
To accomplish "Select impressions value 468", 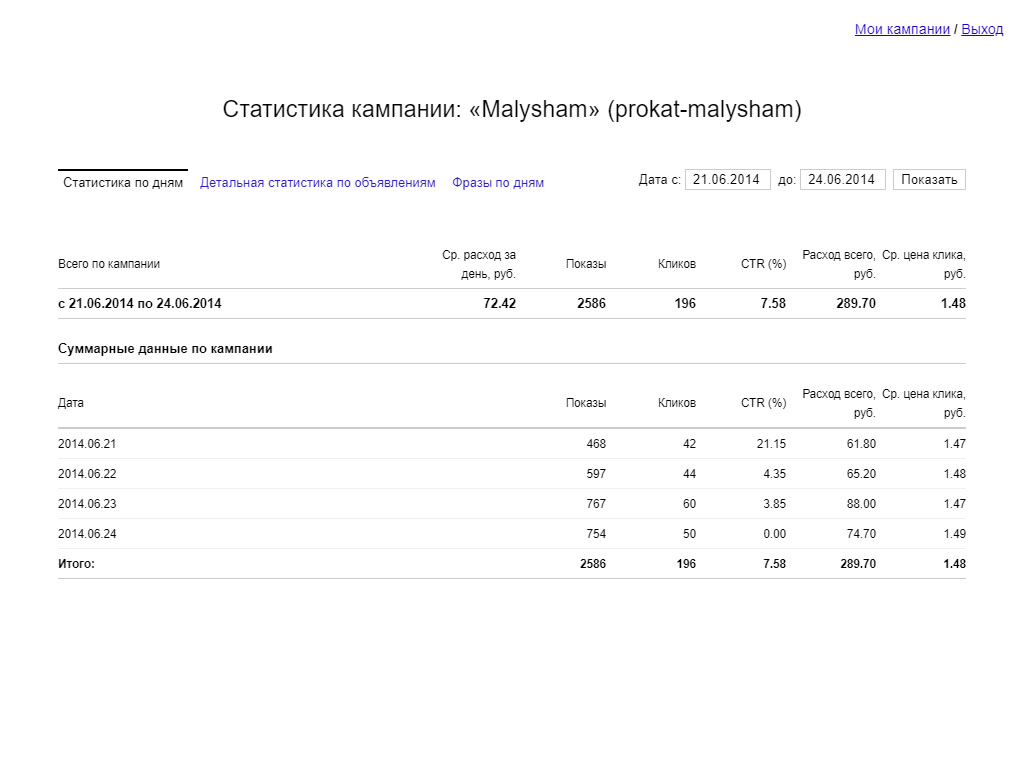I will (596, 443).
